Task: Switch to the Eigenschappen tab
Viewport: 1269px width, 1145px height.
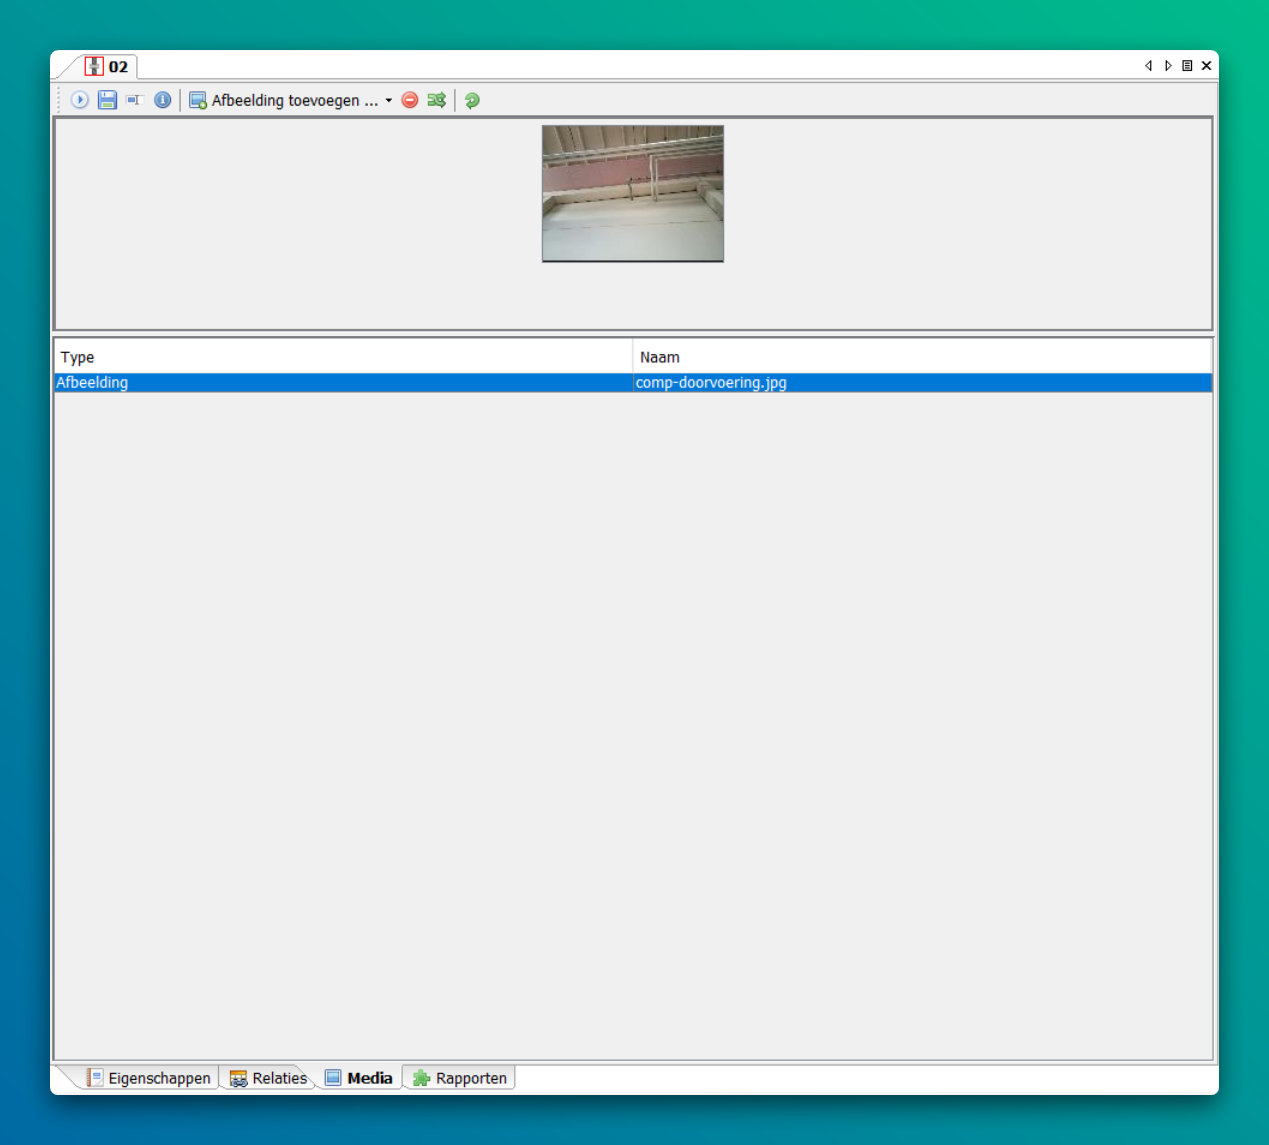Action: point(149,1078)
